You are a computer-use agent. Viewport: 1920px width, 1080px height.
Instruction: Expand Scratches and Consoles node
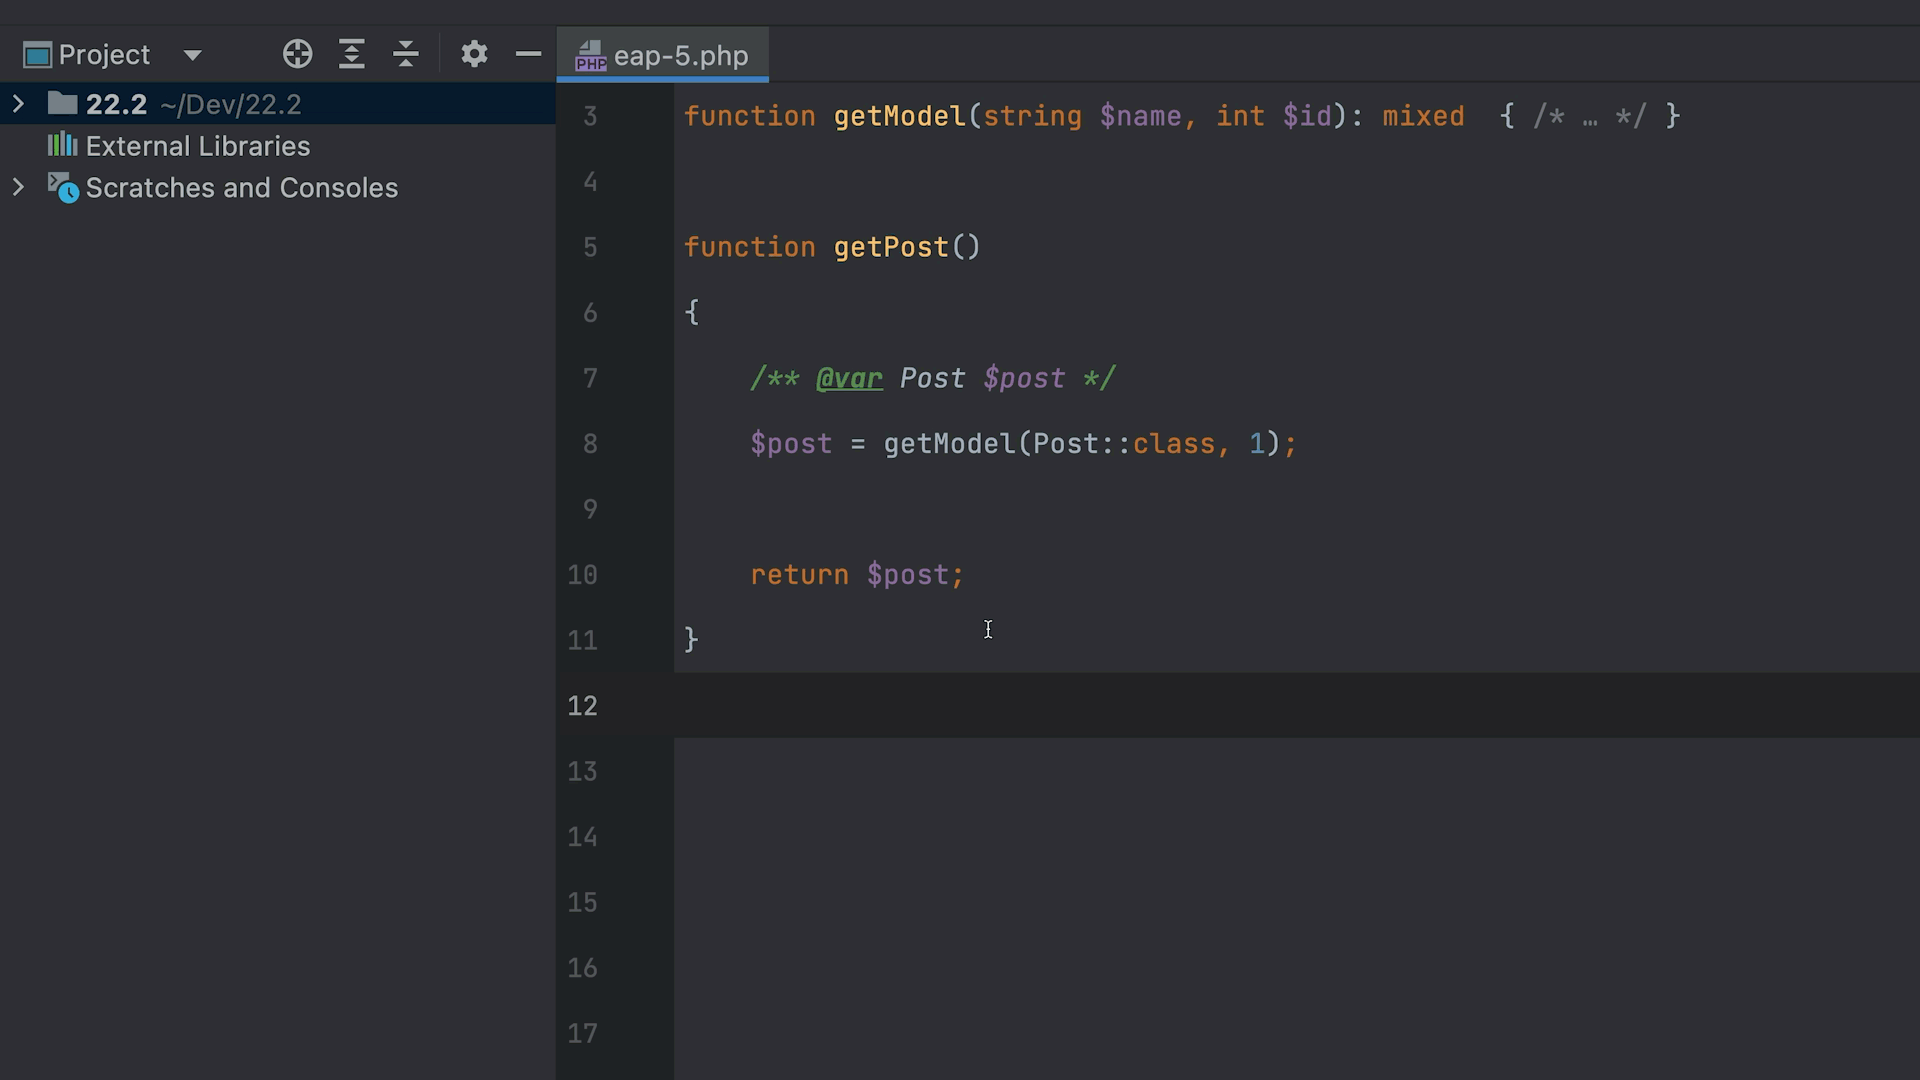coord(18,187)
